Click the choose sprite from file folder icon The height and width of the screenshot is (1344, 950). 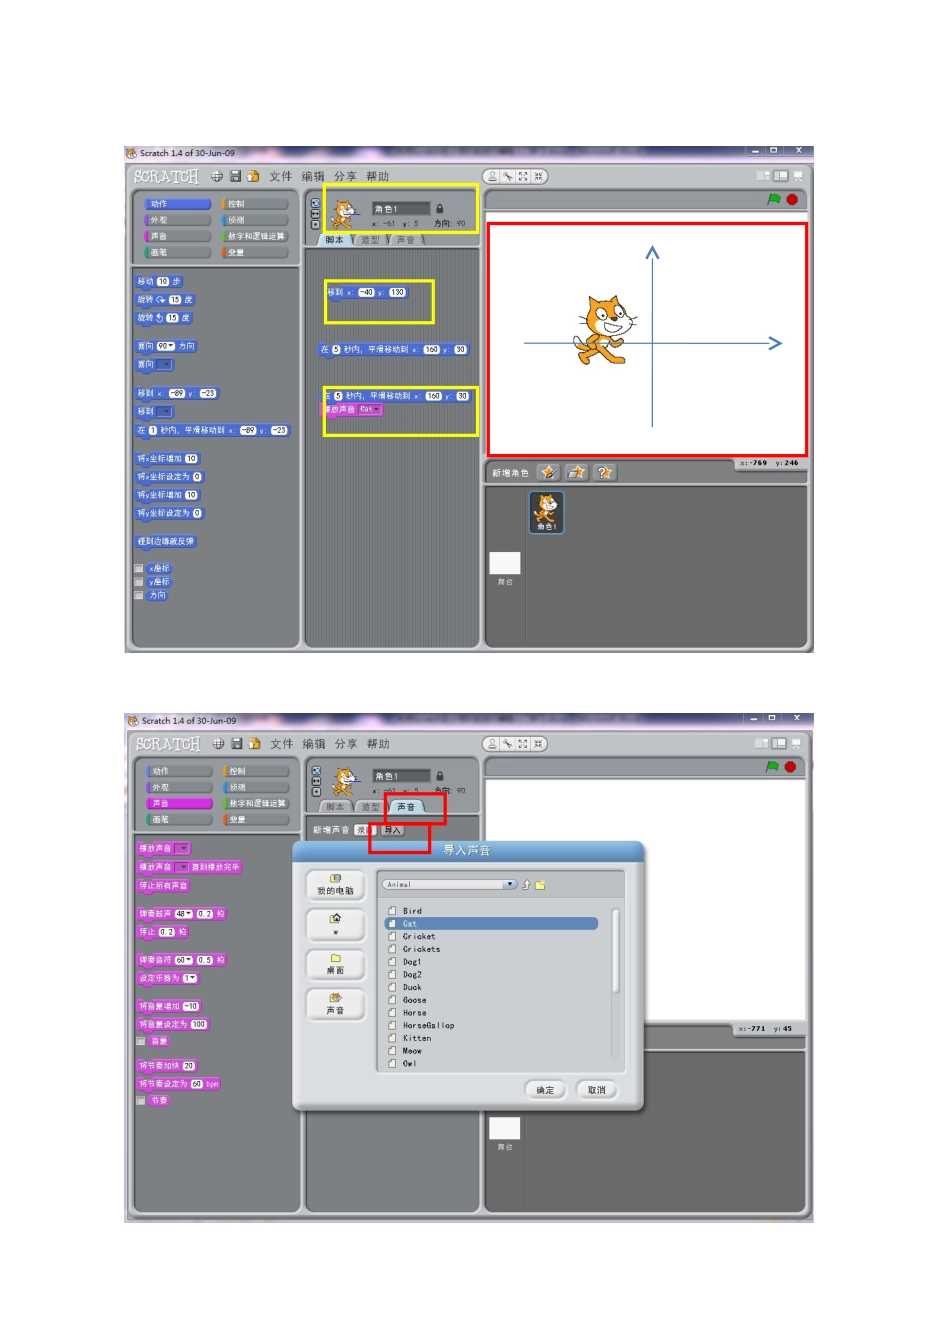[x=576, y=472]
